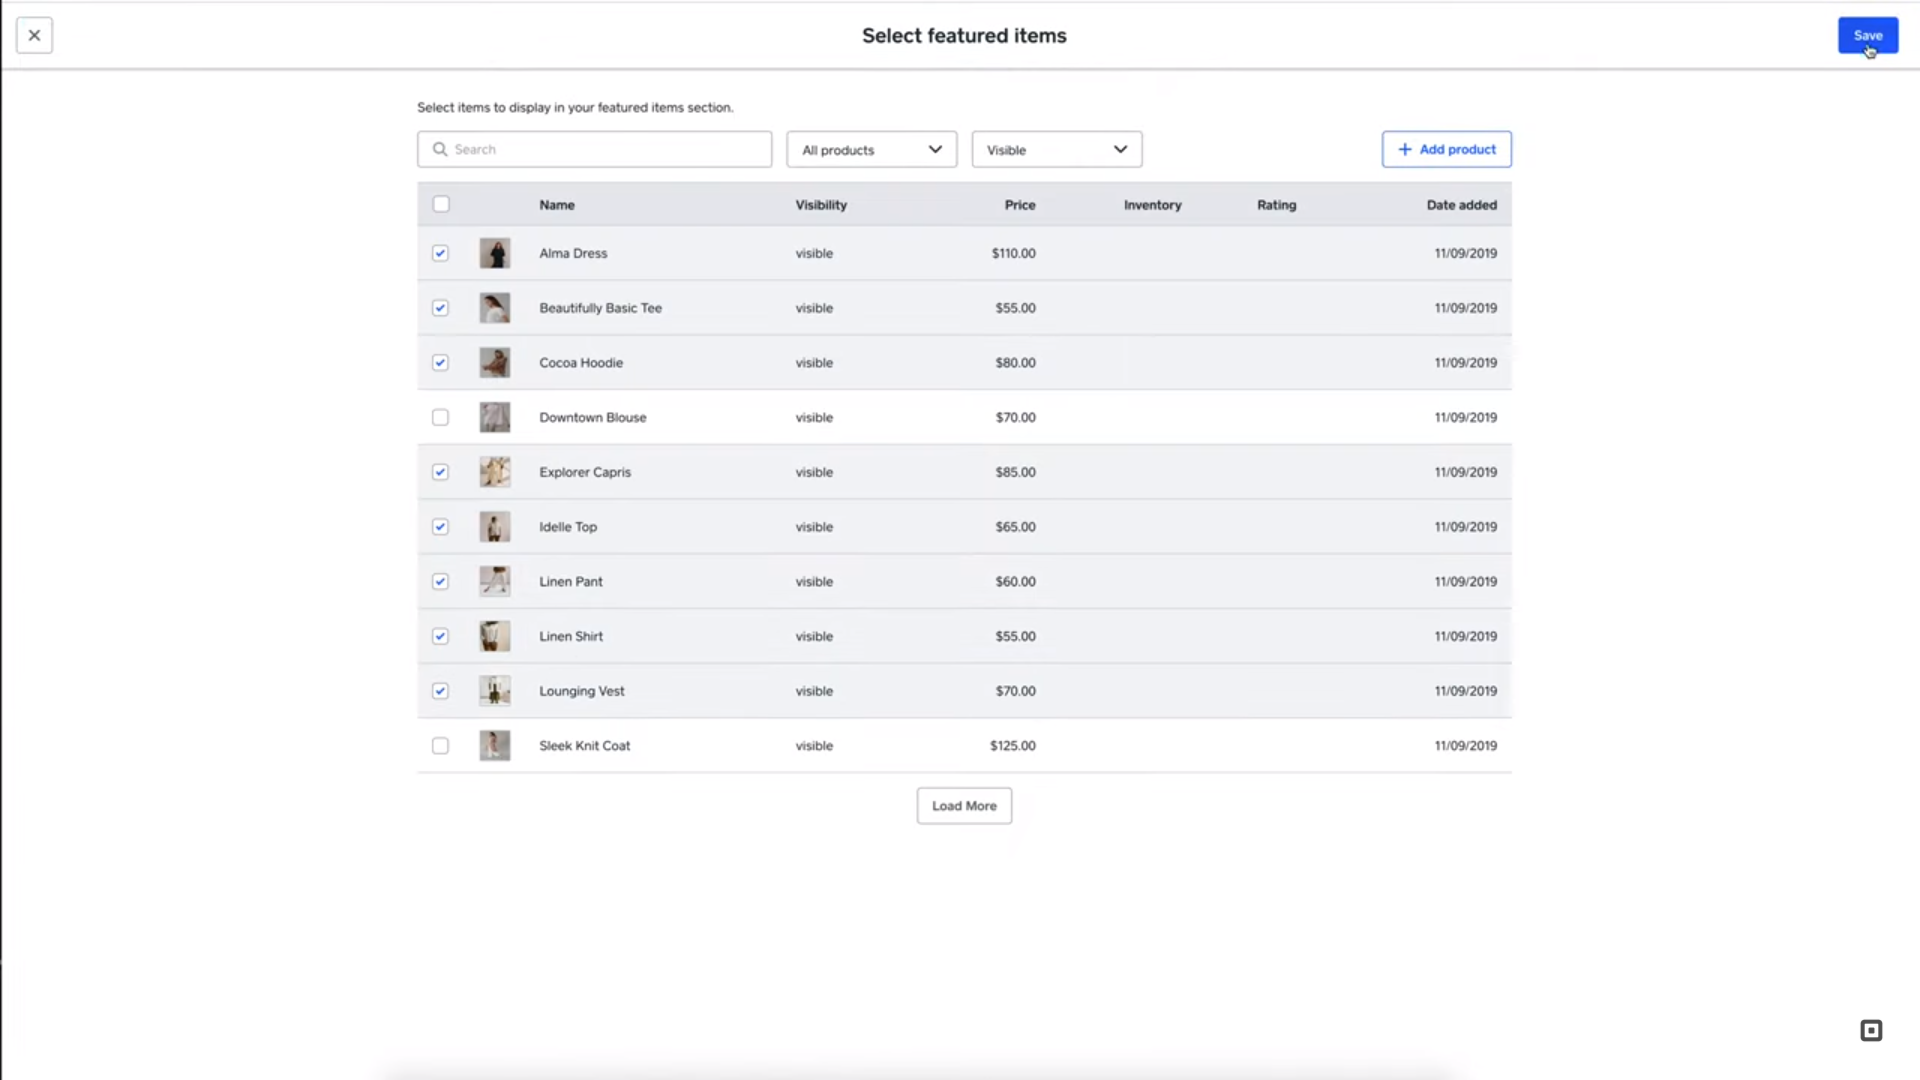Click the search magnifier icon
The width and height of the screenshot is (1920, 1080).
tap(439, 150)
